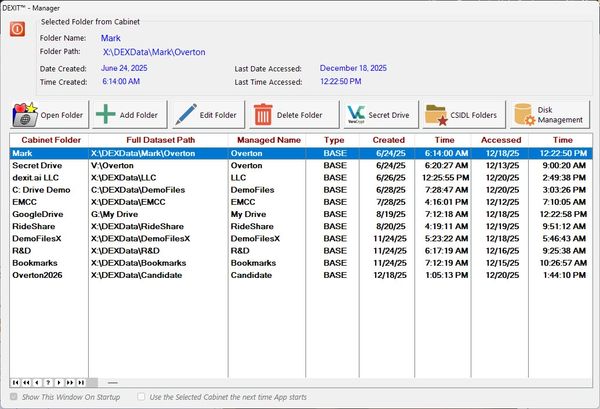Toggle Show This Window On Startup checkbox
Image resolution: width=600 pixels, height=409 pixels.
[13, 397]
